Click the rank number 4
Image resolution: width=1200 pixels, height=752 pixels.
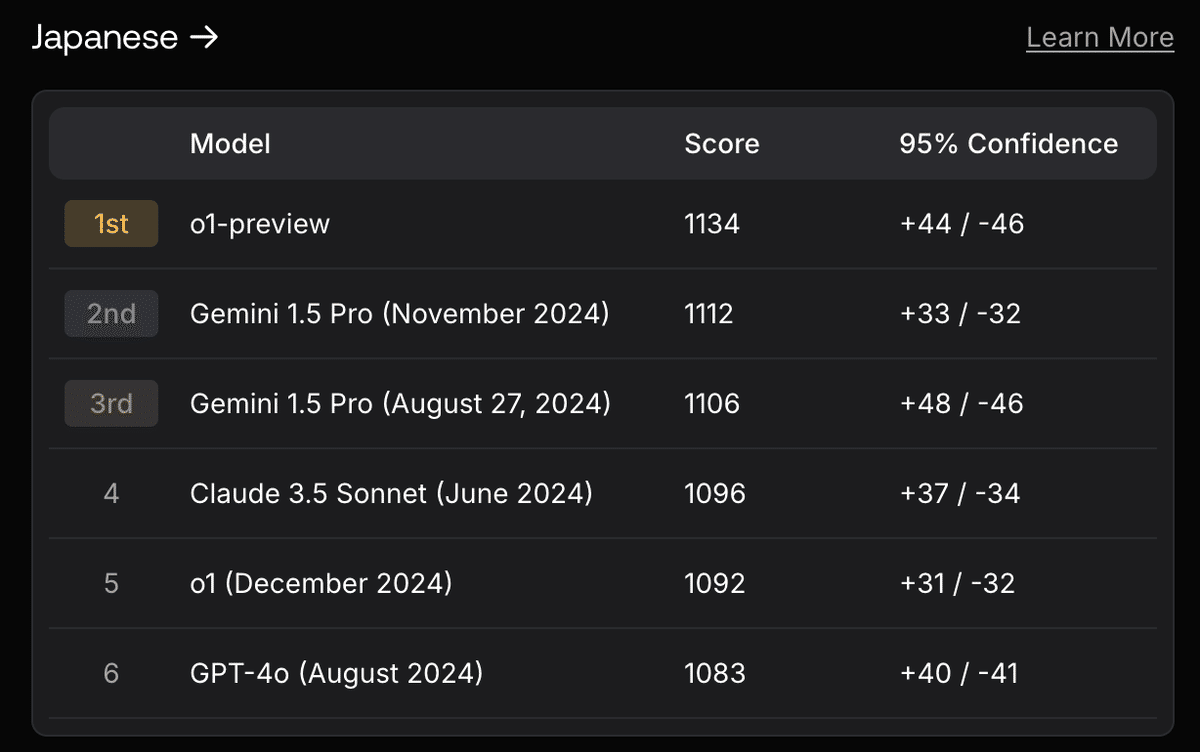[111, 494]
